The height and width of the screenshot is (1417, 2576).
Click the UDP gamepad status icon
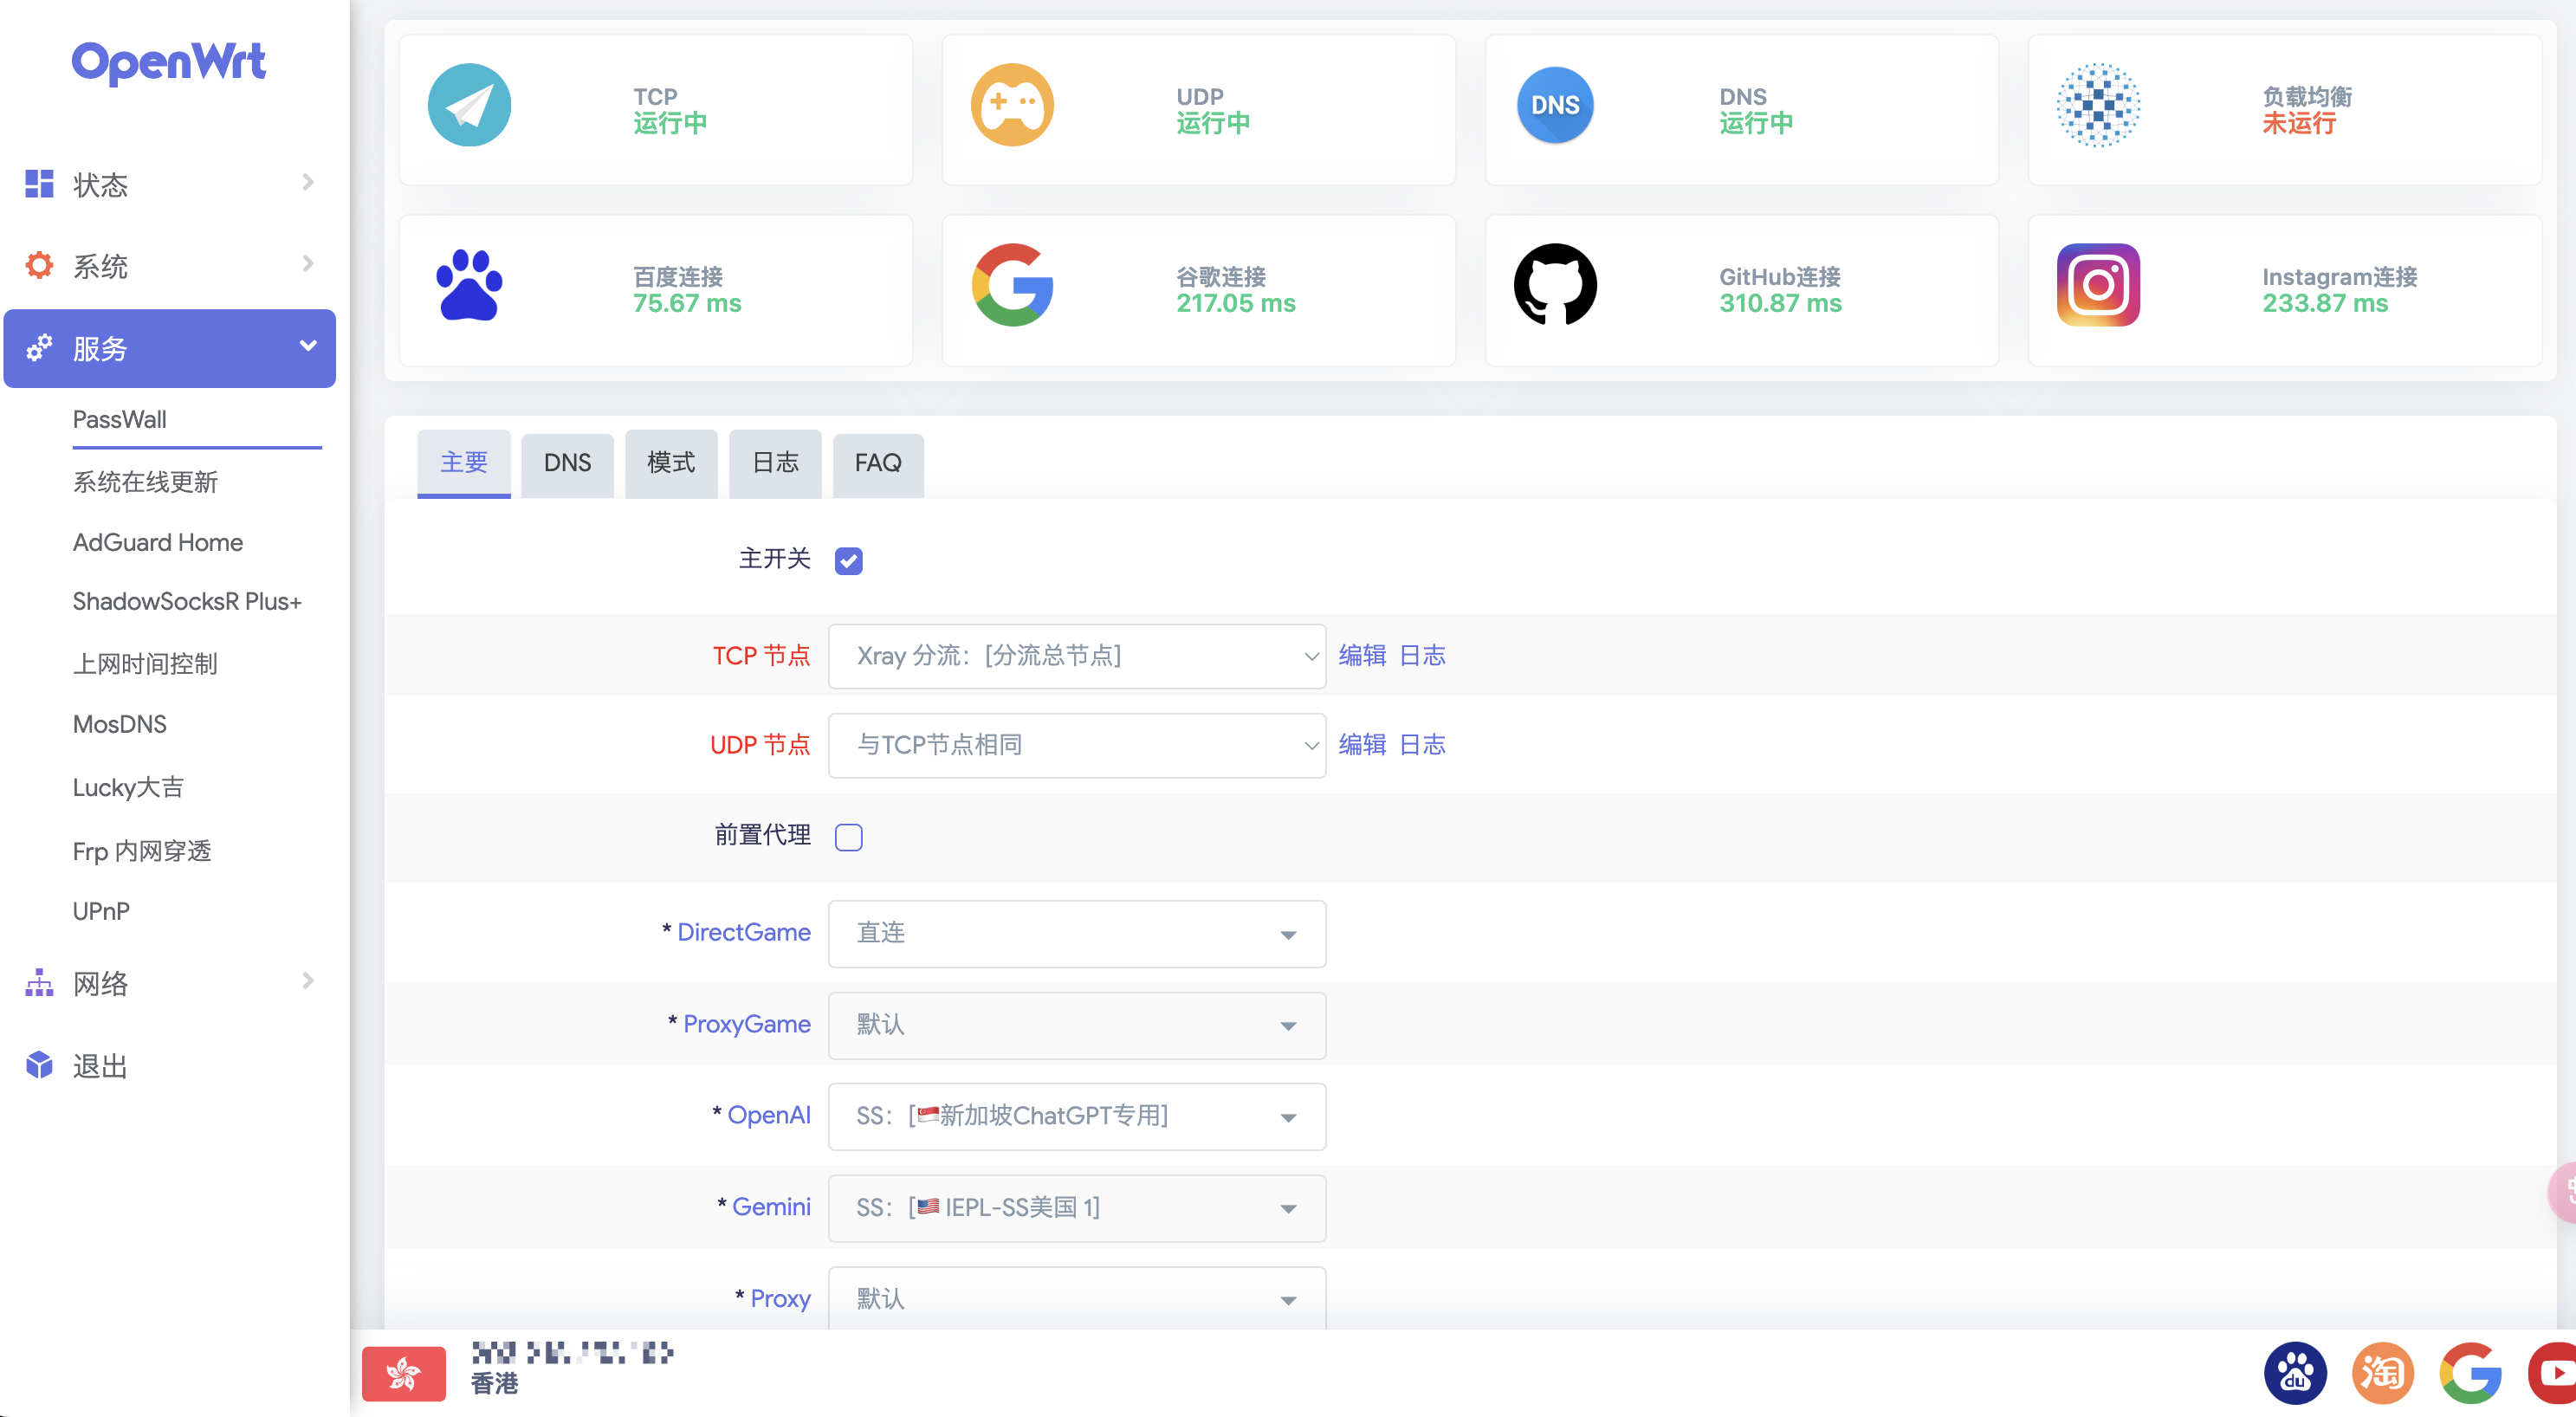coord(1012,105)
